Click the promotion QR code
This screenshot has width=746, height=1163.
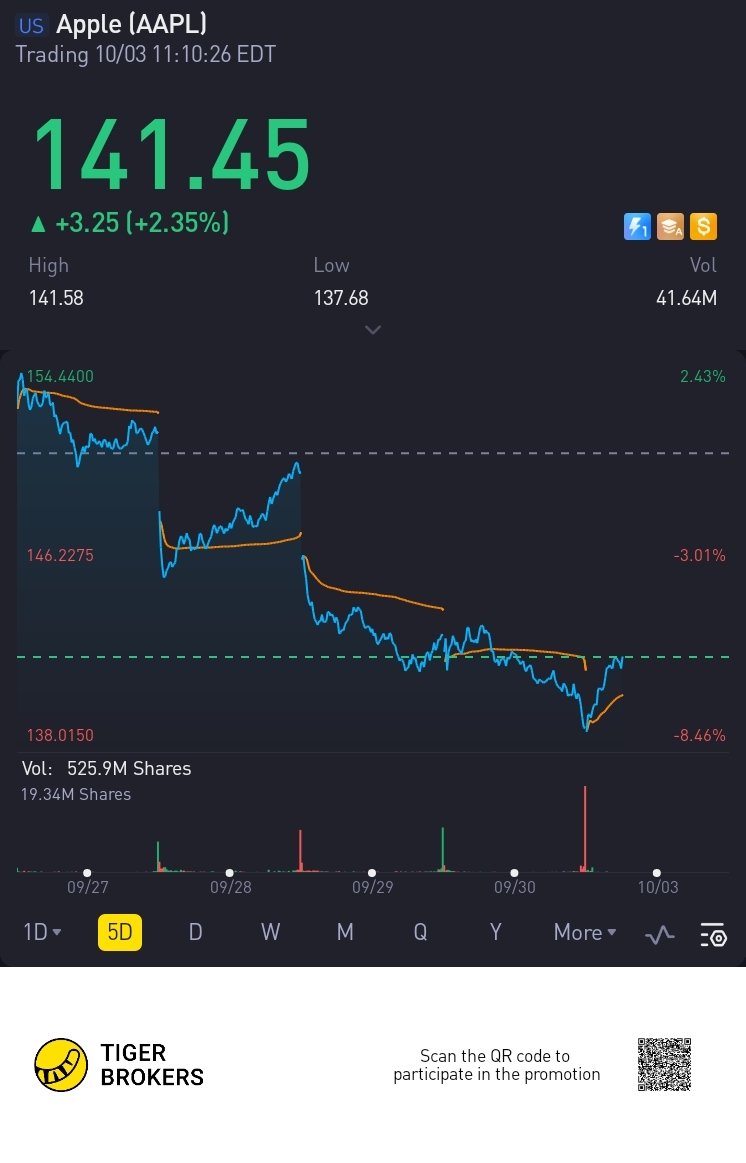(664, 1064)
